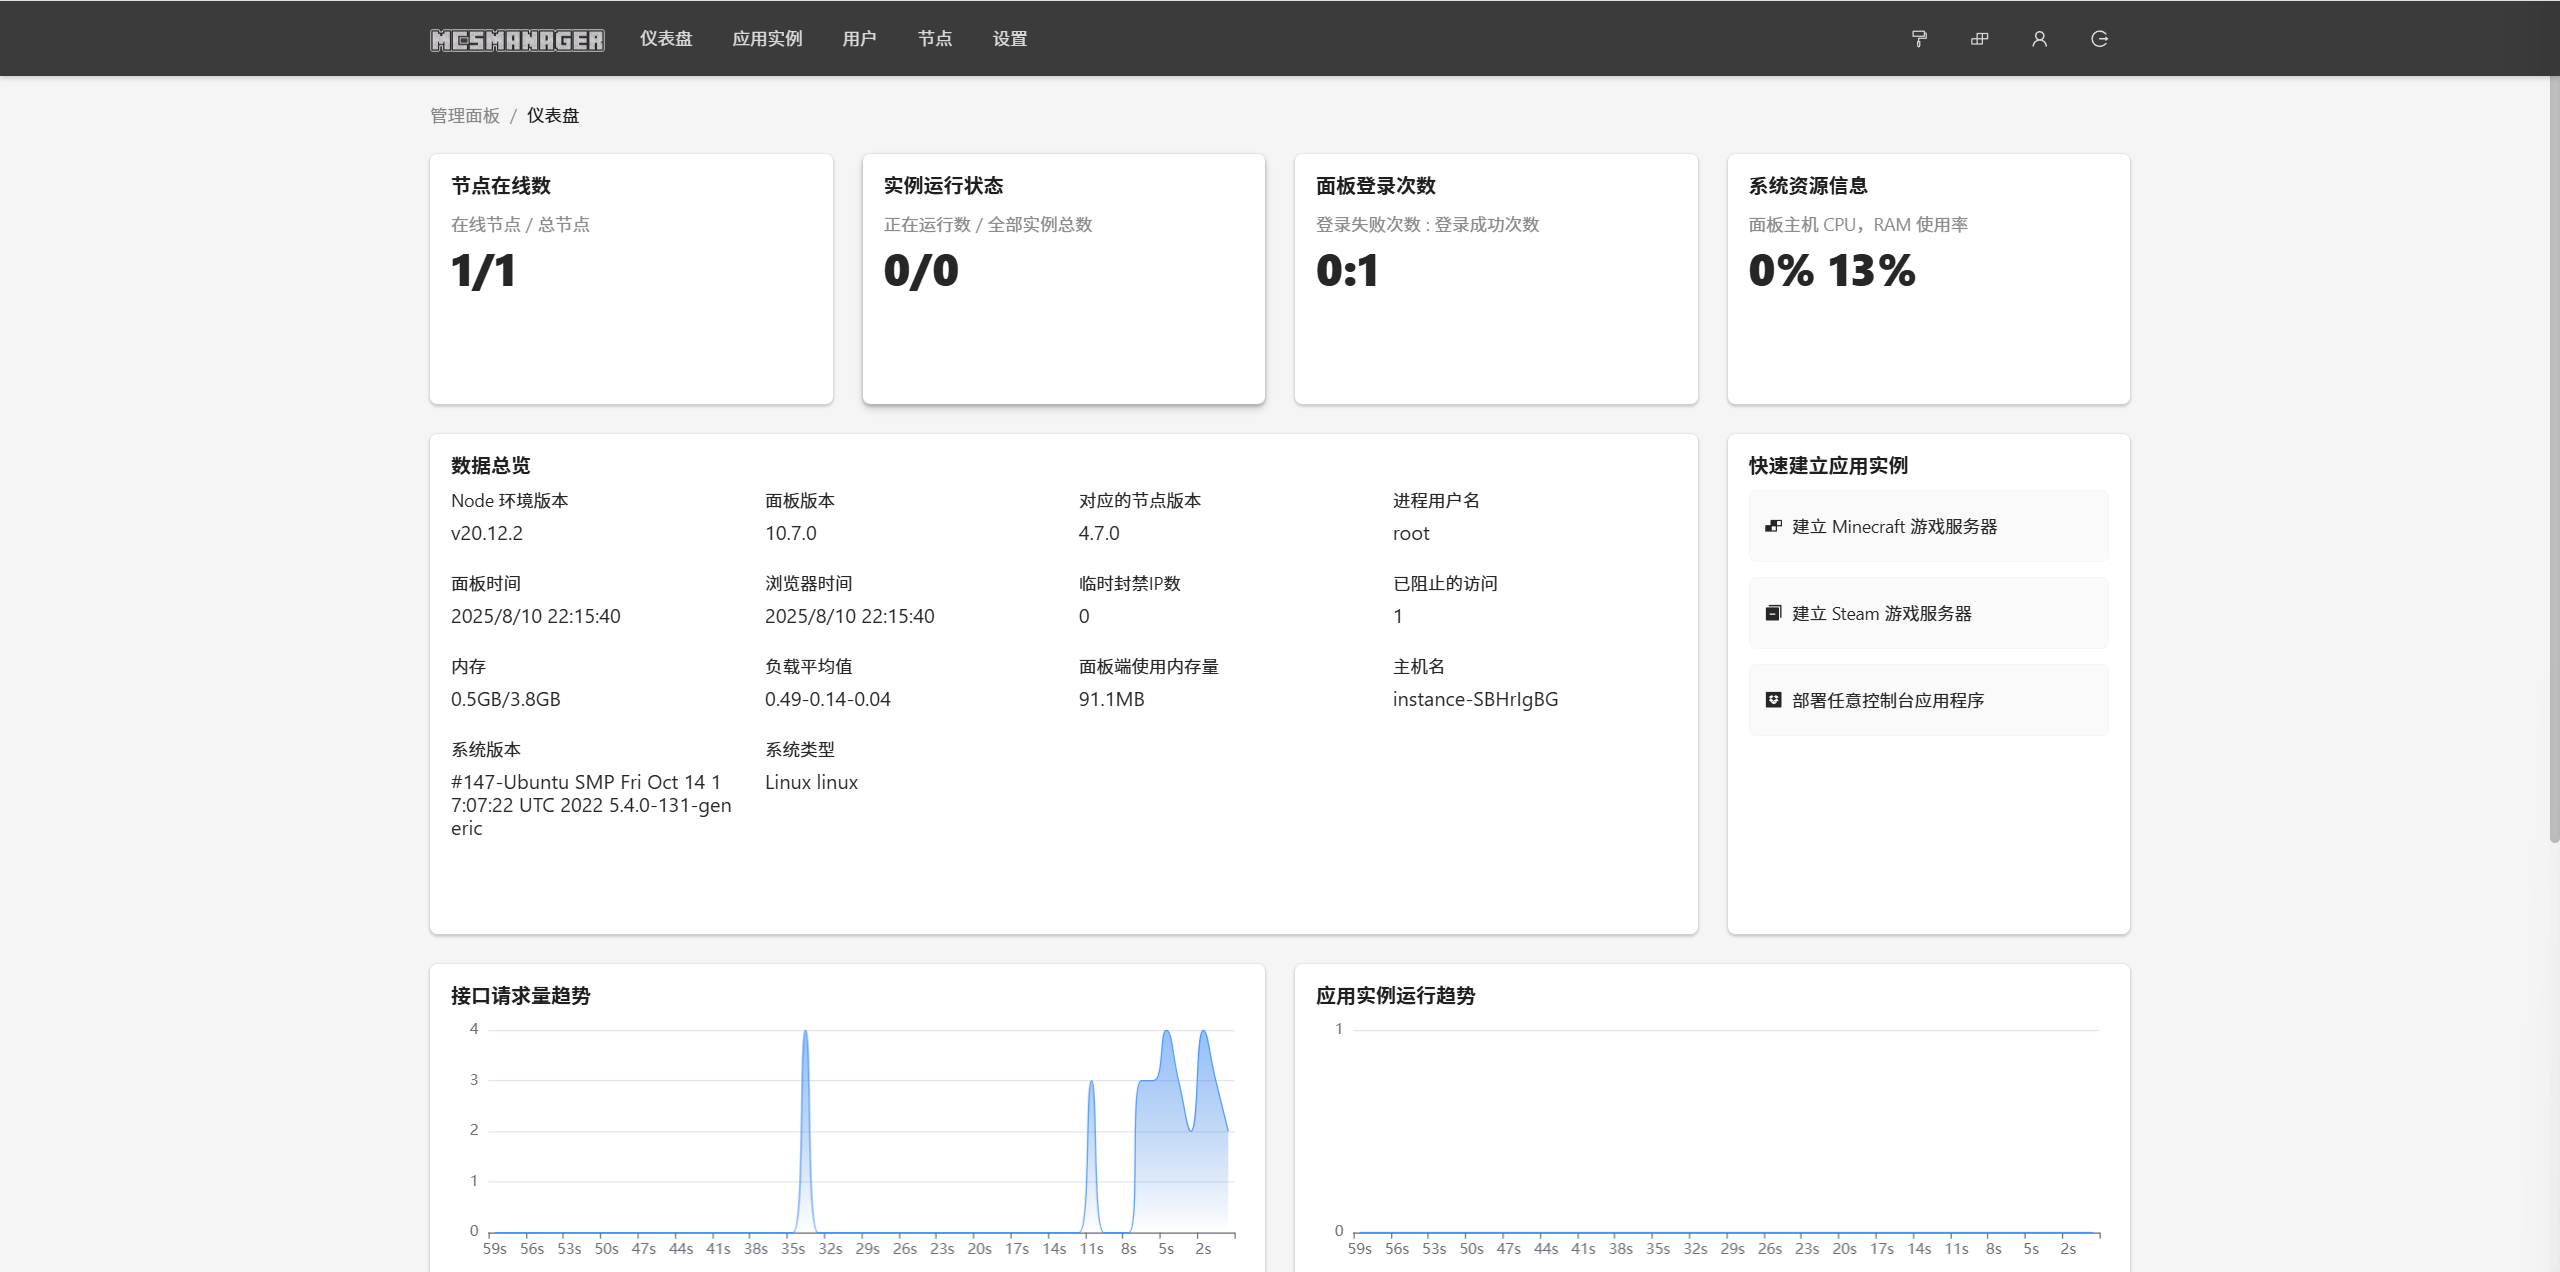Click the 快速建立应用实例 heading
This screenshot has height=1272, width=2560.
[1828, 465]
